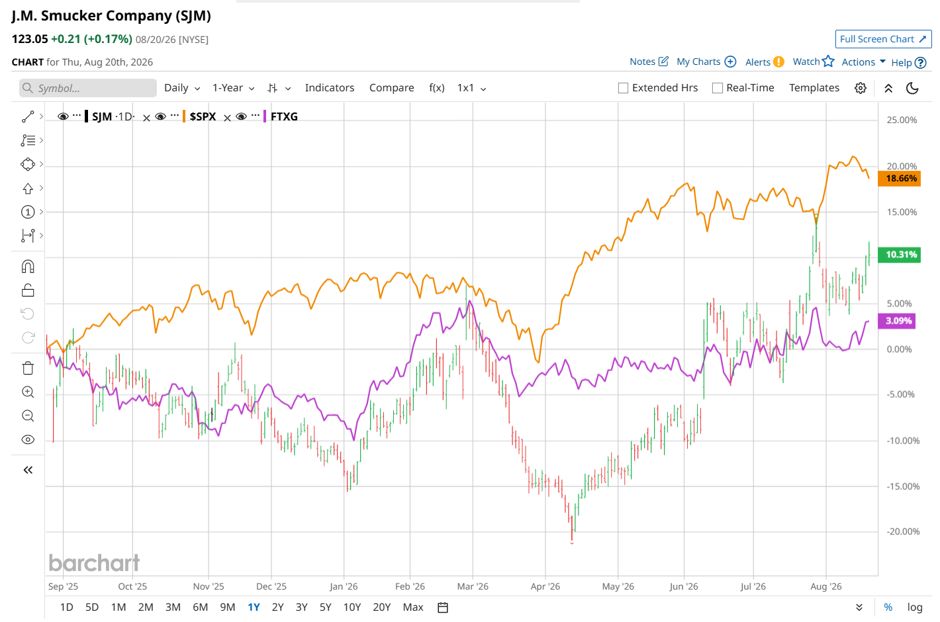The image size is (940, 622).
Task: Collapse the drawing tools sidebar
Action: [28, 470]
